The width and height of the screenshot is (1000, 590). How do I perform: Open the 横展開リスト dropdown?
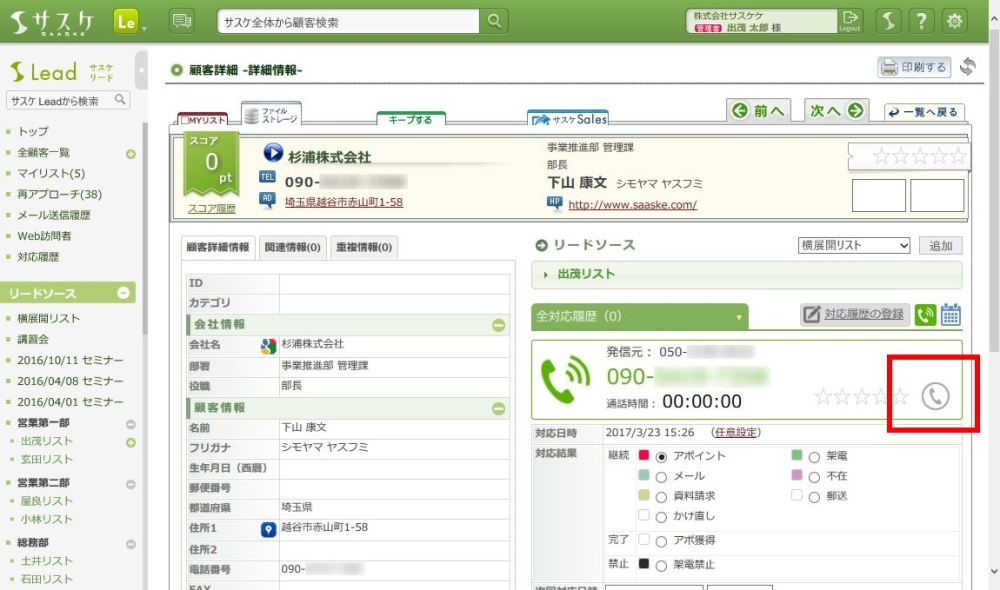click(854, 245)
